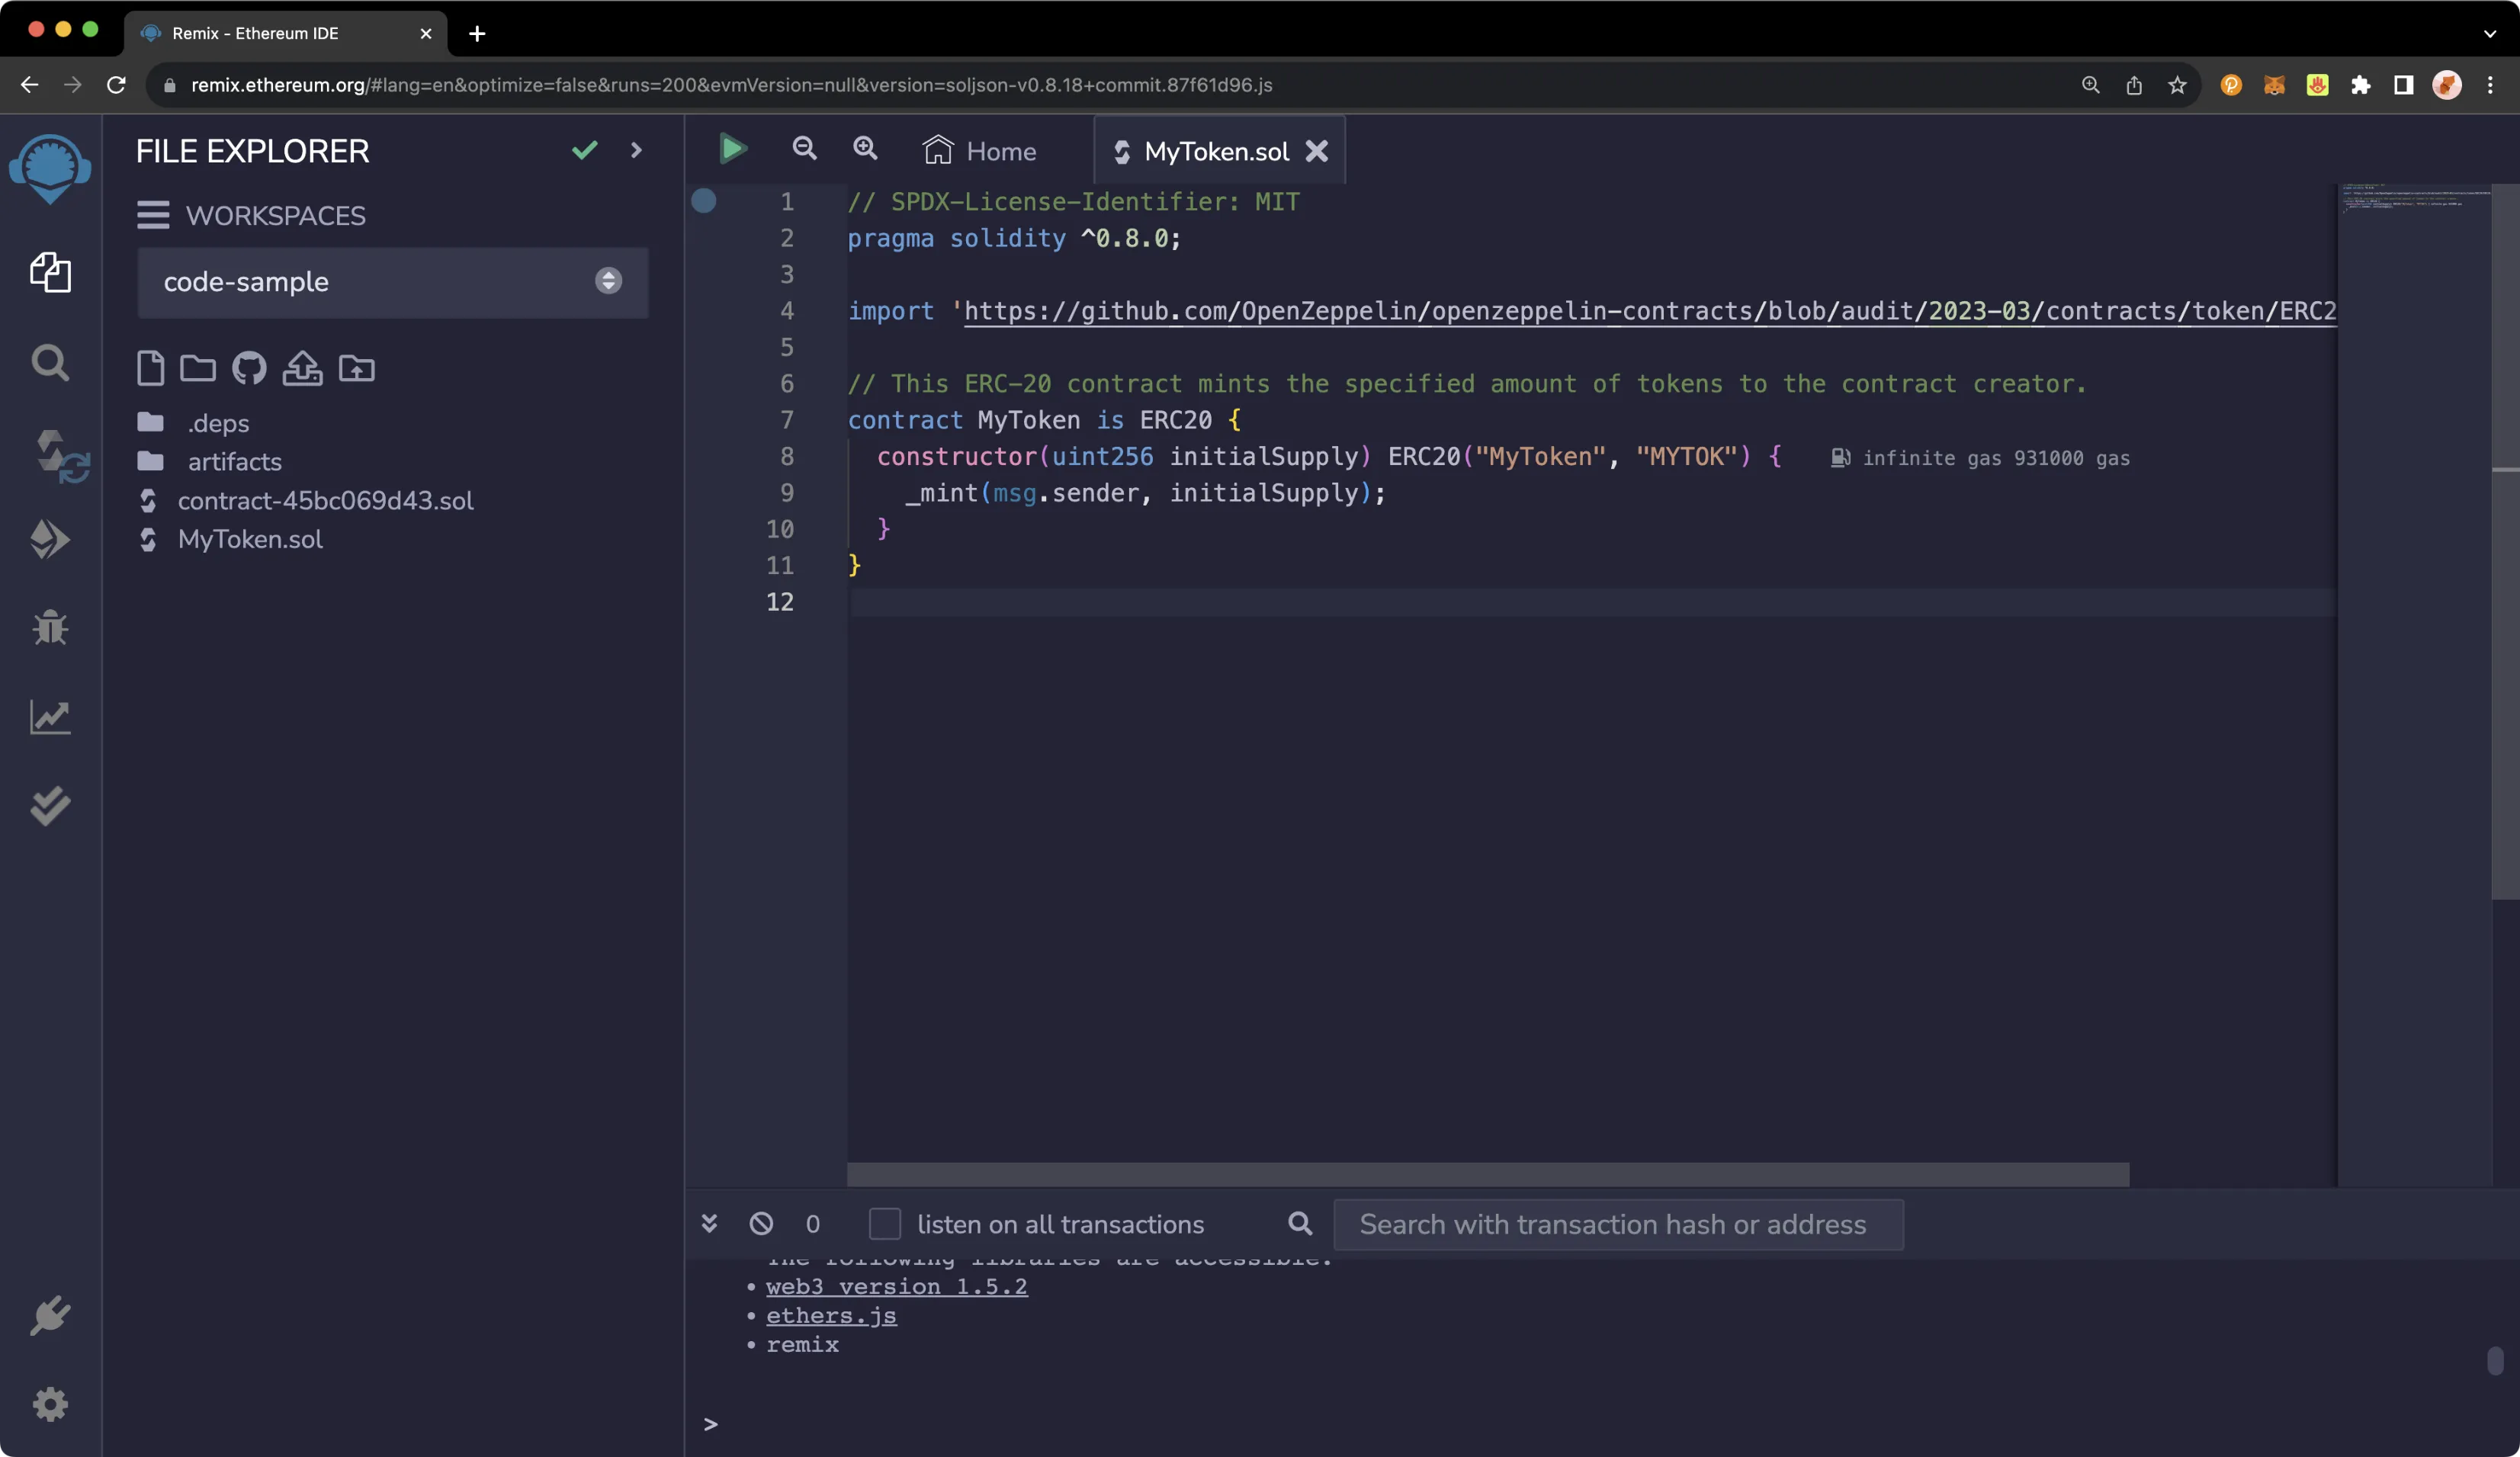Click the gas estimate icon on line 8

point(1840,457)
